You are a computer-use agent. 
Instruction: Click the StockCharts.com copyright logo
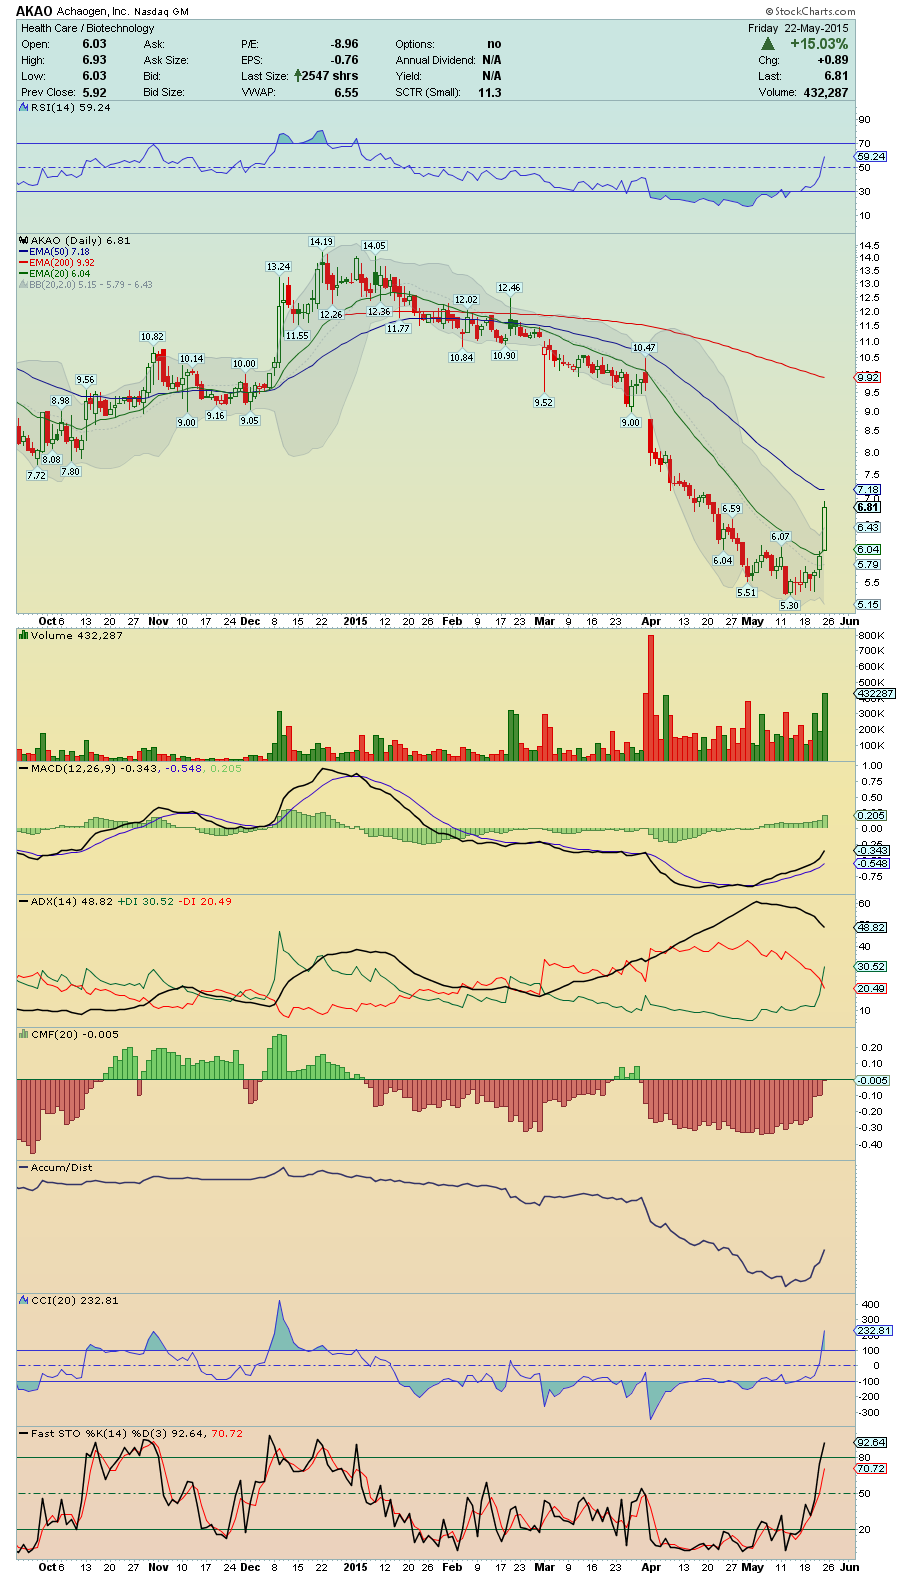809,12
